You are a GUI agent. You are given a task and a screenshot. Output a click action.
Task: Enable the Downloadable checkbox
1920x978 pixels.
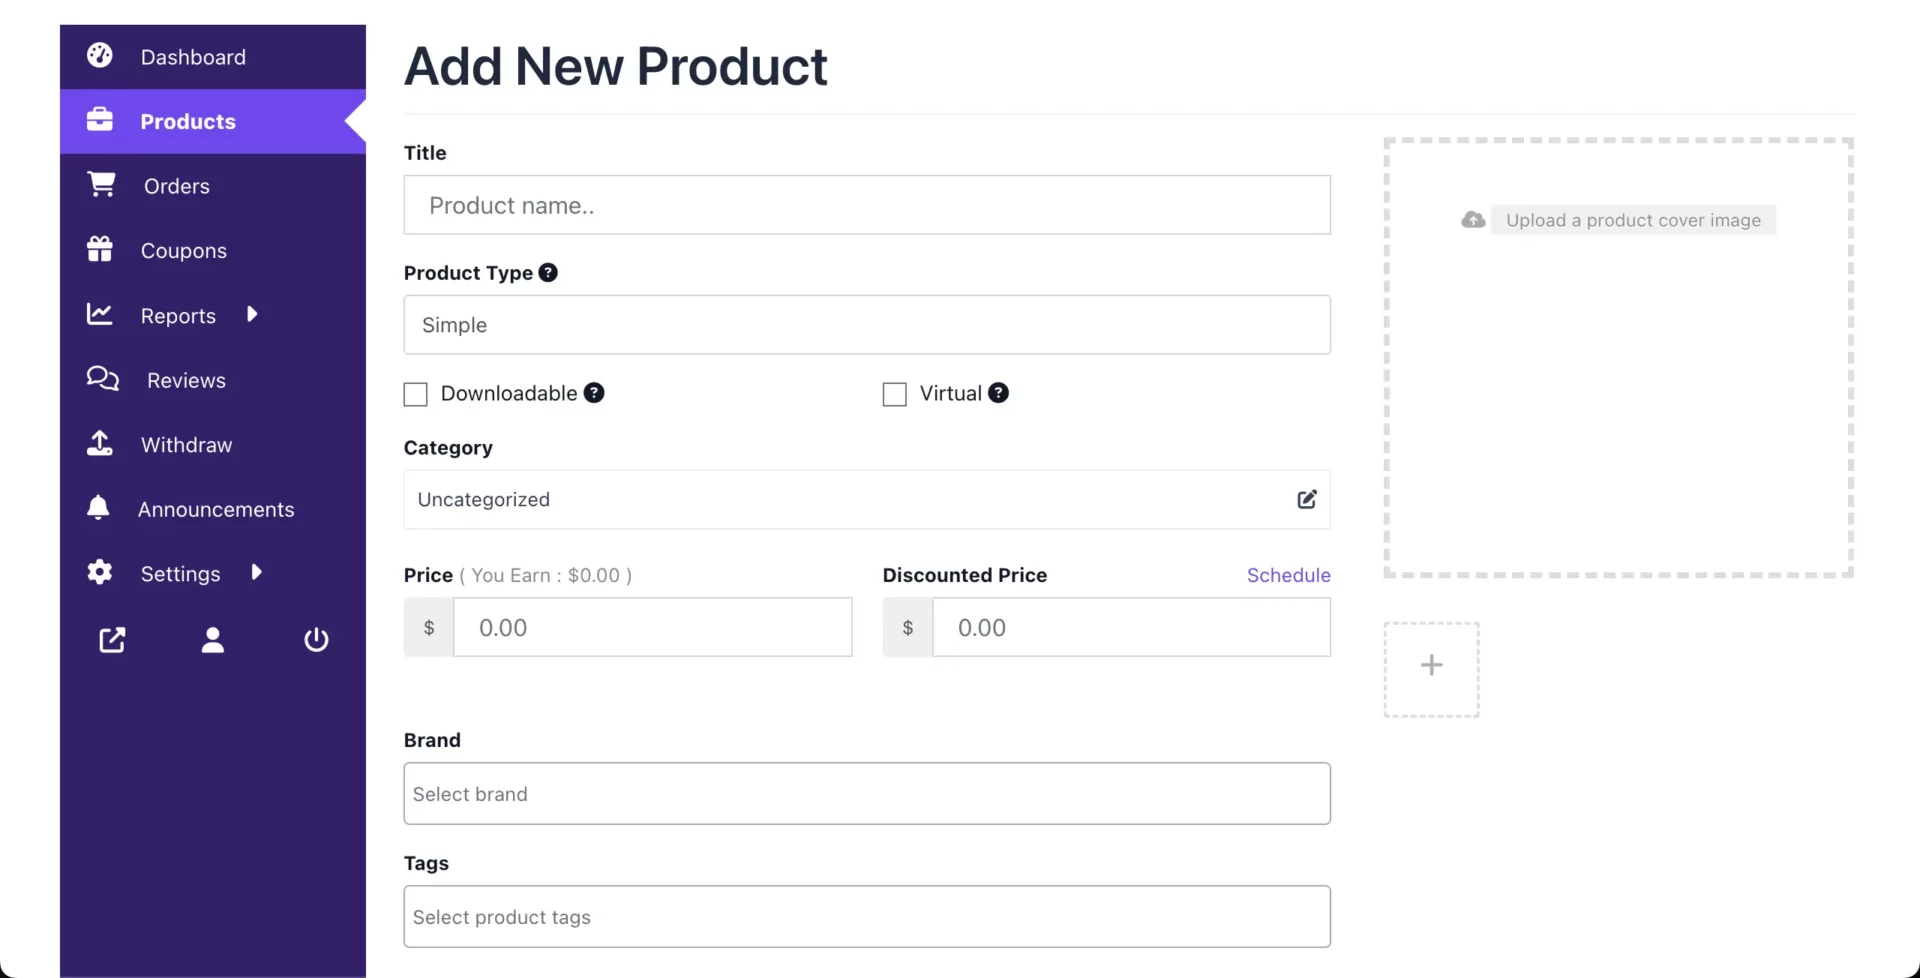[415, 394]
